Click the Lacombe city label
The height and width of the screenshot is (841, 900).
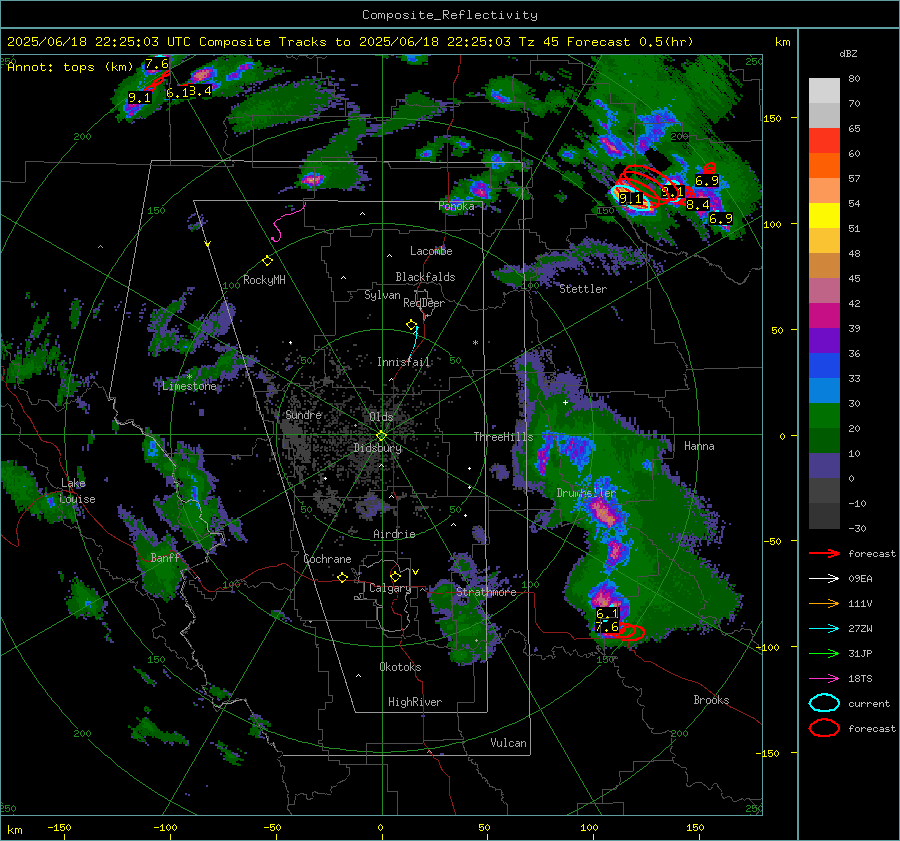tap(431, 251)
